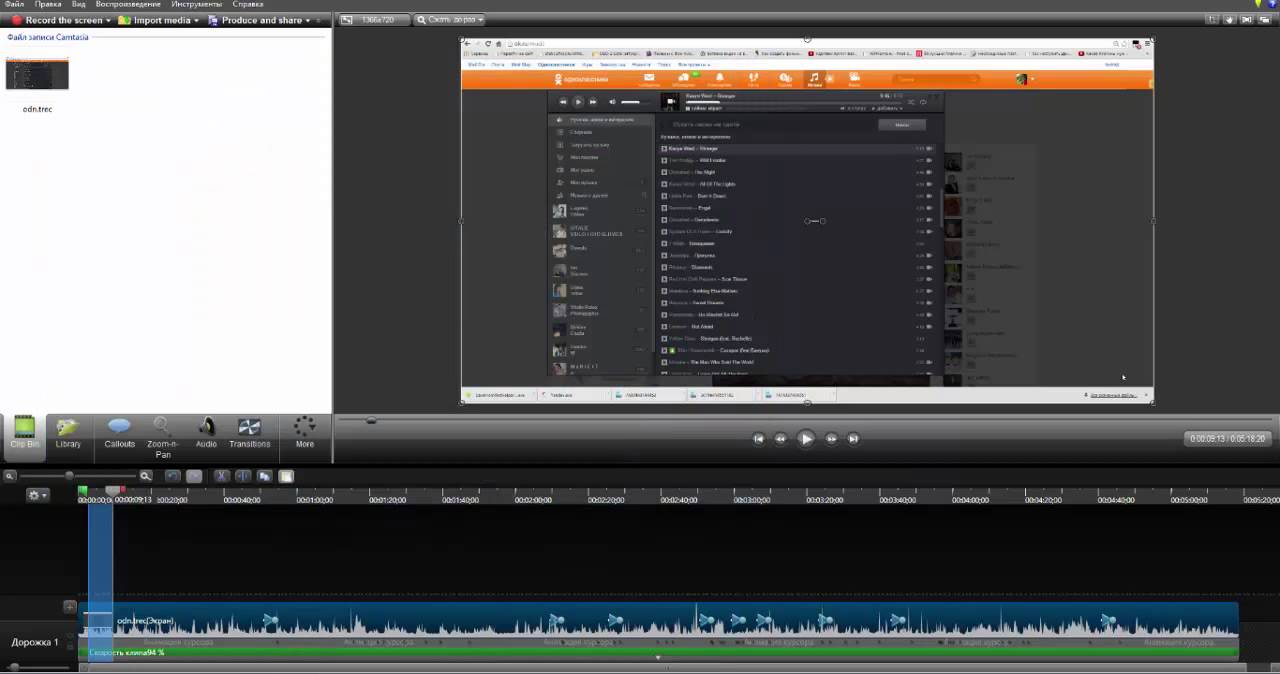Image resolution: width=1280 pixels, height=674 pixels.
Task: Open the Callouts tool
Action: pyautogui.click(x=119, y=432)
